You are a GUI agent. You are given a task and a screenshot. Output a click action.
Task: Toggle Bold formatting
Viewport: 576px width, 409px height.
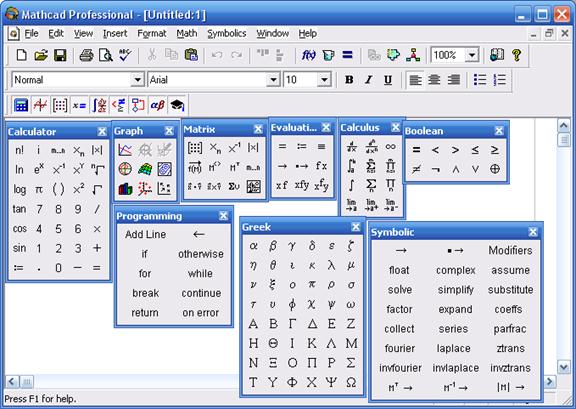[349, 80]
